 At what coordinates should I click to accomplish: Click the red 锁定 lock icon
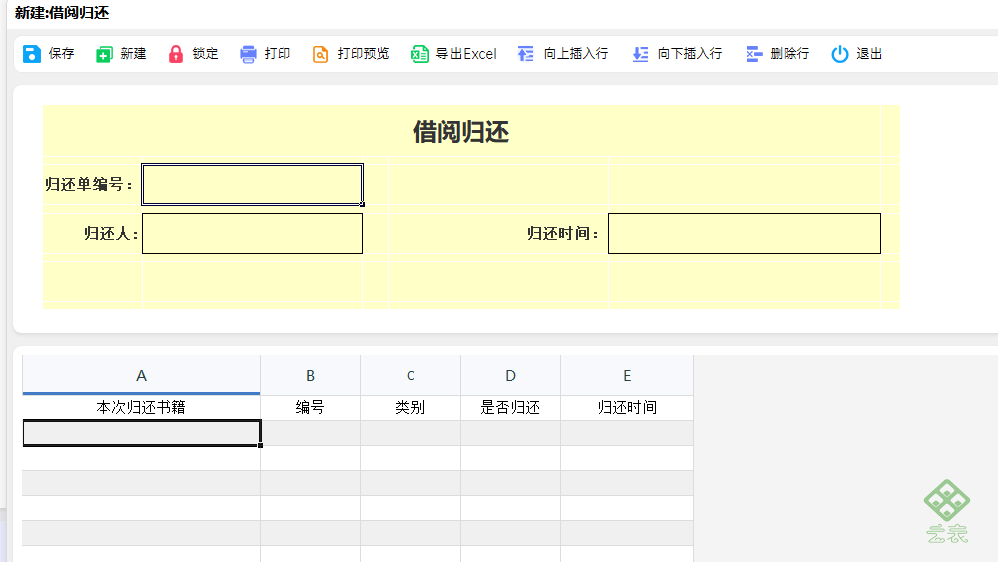coord(176,54)
